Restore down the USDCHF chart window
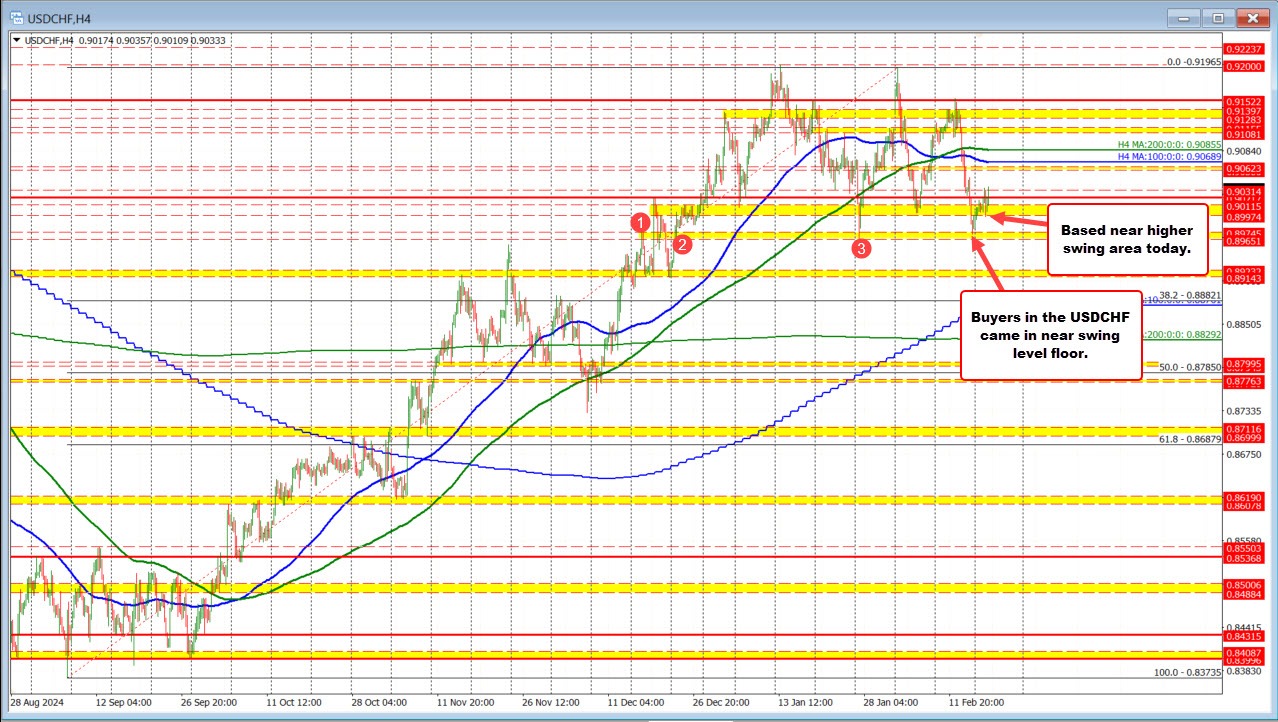The height and width of the screenshot is (722, 1278). pyautogui.click(x=1217, y=17)
